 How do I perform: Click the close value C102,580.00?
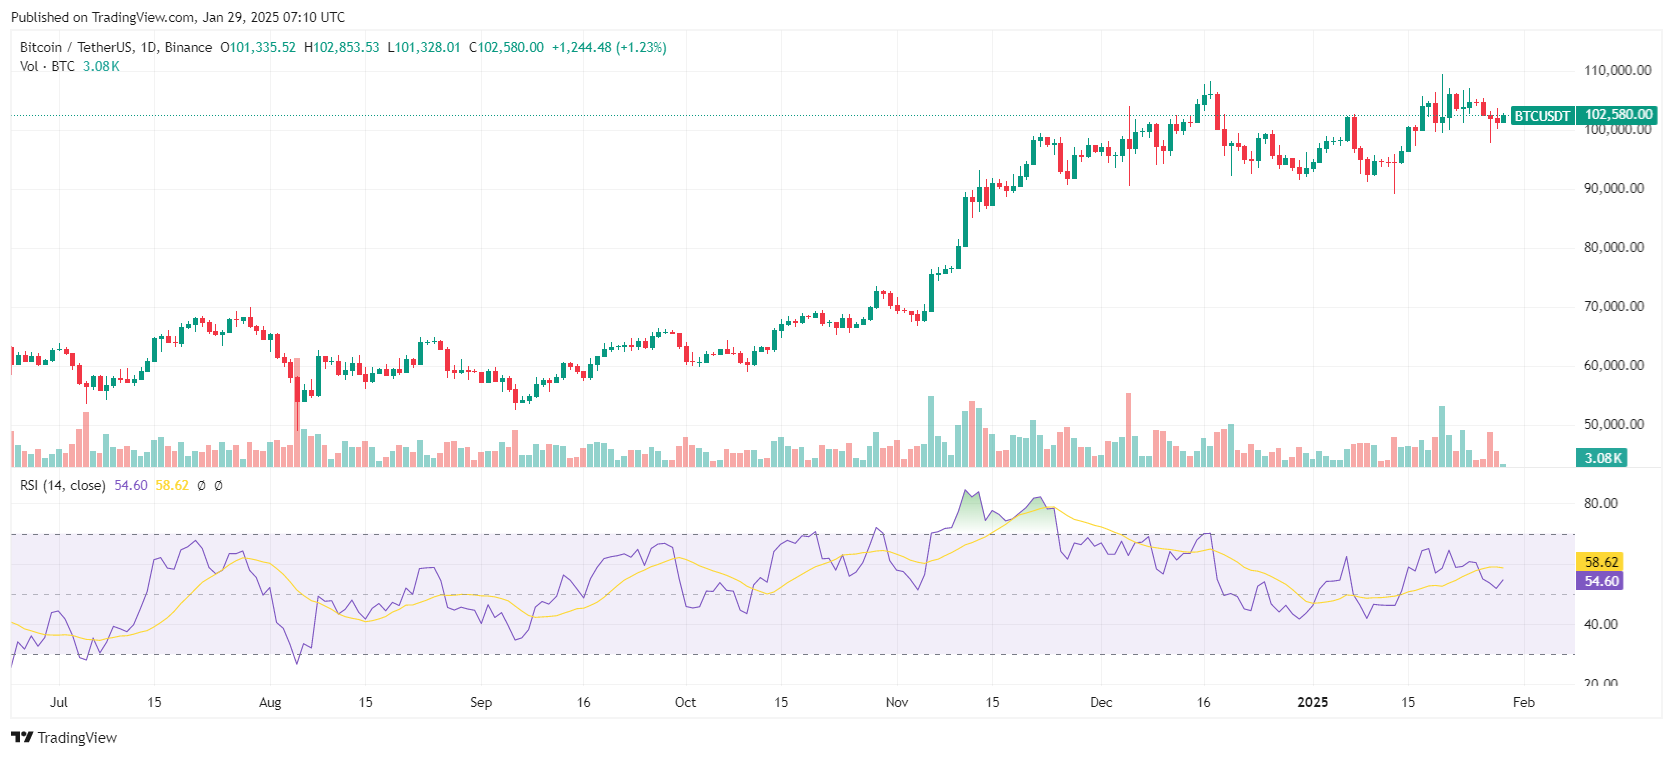[x=506, y=47]
